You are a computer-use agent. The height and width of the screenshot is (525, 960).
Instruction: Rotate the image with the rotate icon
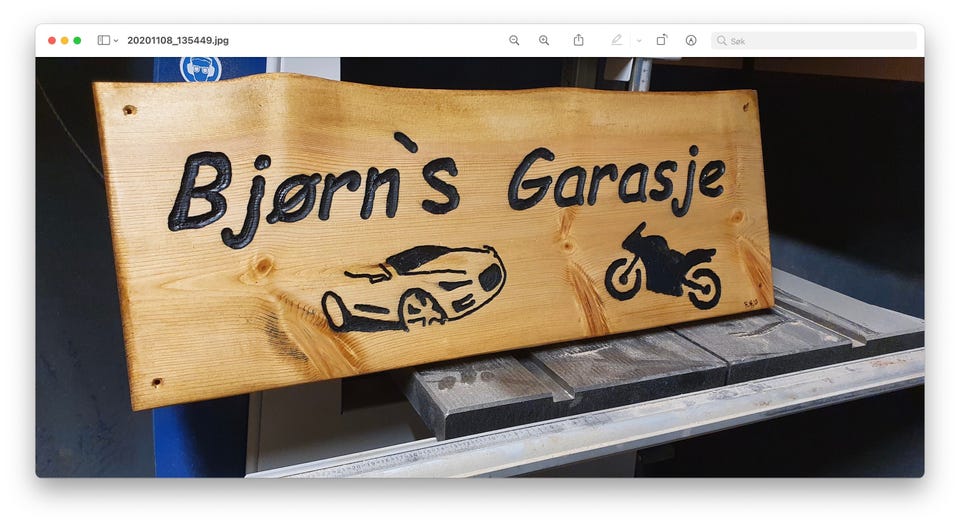(x=661, y=40)
